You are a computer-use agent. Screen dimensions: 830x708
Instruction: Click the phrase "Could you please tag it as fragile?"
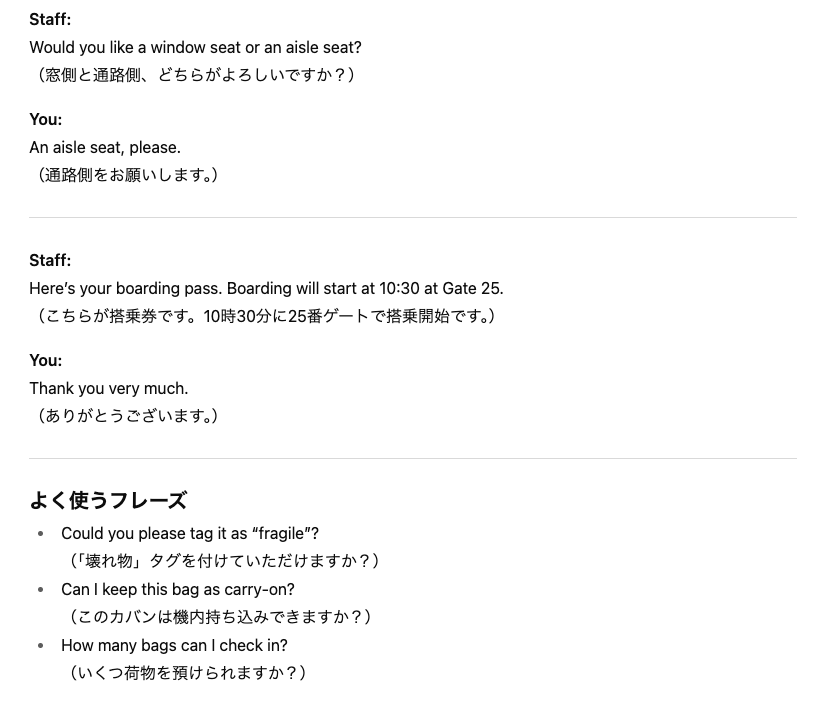190,534
